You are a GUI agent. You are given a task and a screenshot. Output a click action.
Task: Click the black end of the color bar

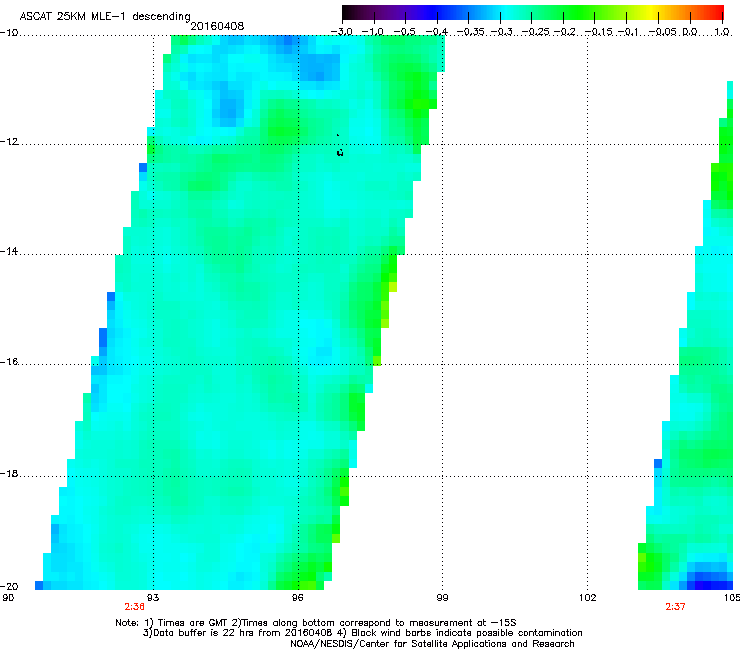[x=347, y=12]
